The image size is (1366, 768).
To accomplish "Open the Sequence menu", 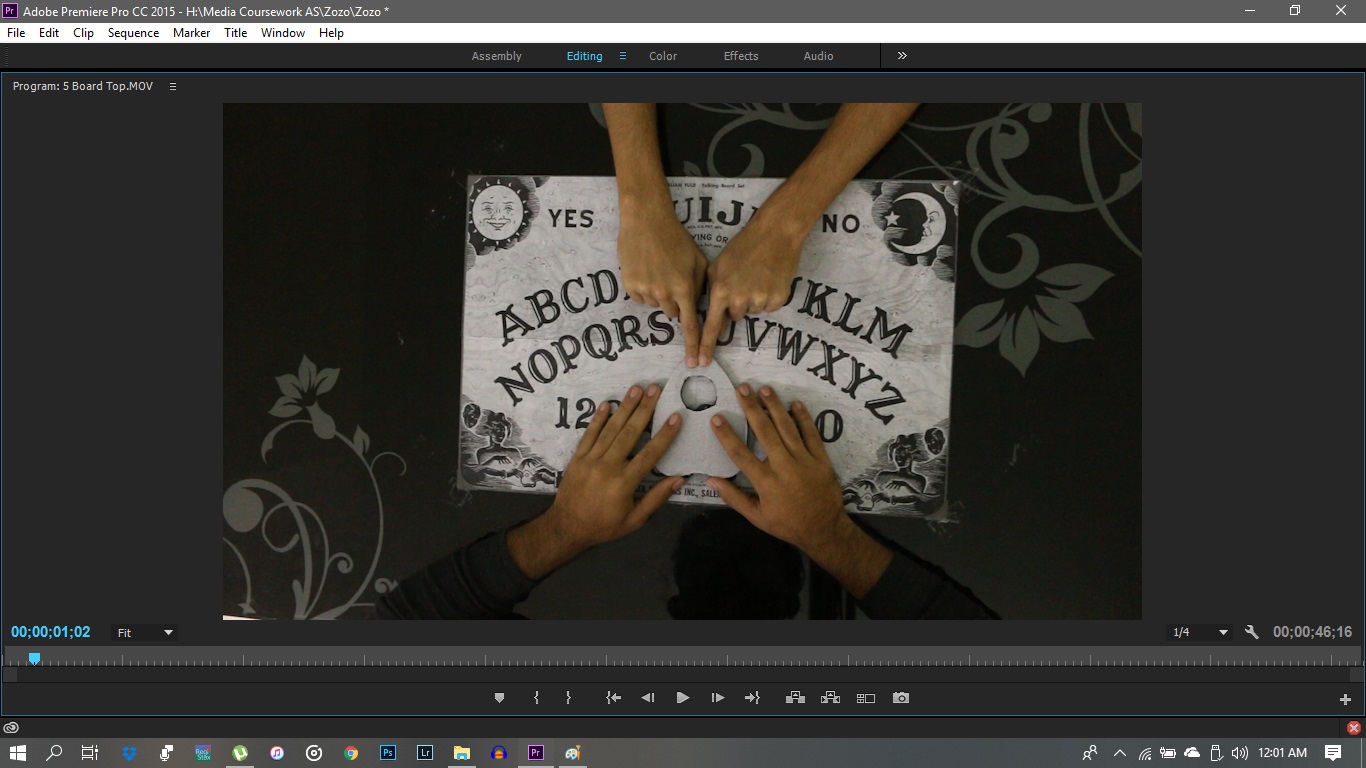I will tap(133, 33).
